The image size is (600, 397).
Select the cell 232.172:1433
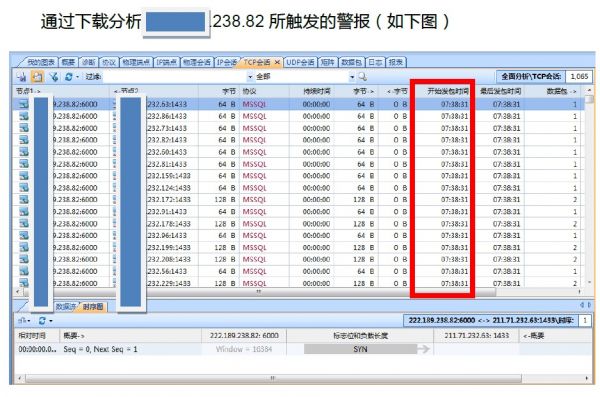(x=169, y=199)
